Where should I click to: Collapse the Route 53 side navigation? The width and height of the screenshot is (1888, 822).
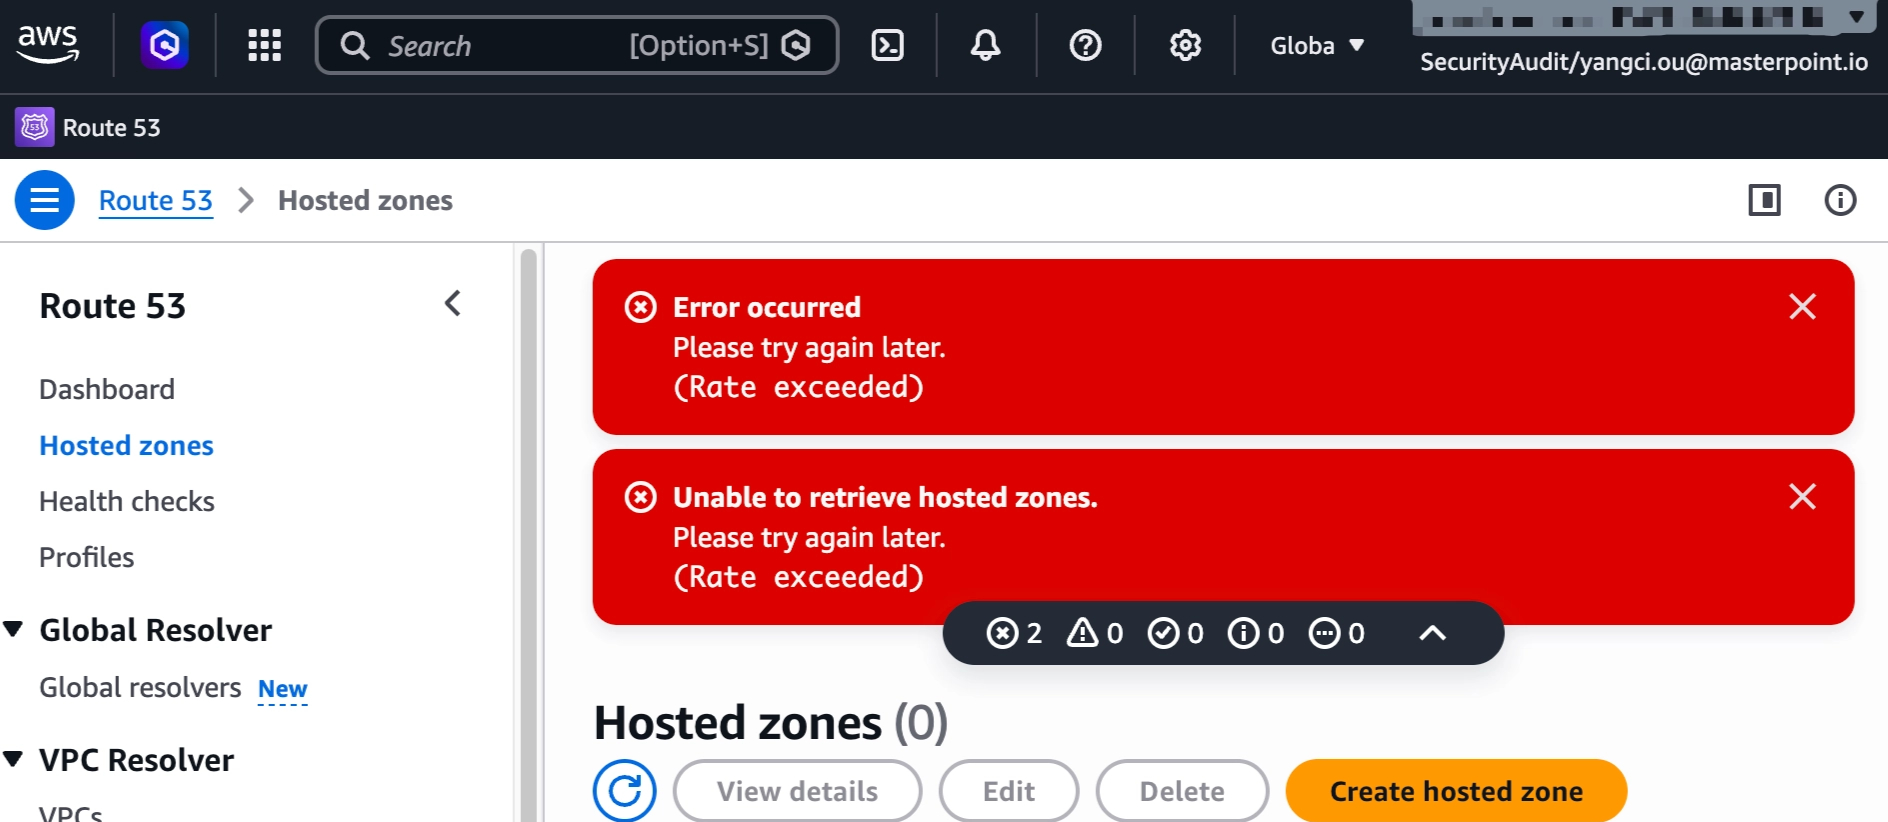tap(452, 303)
